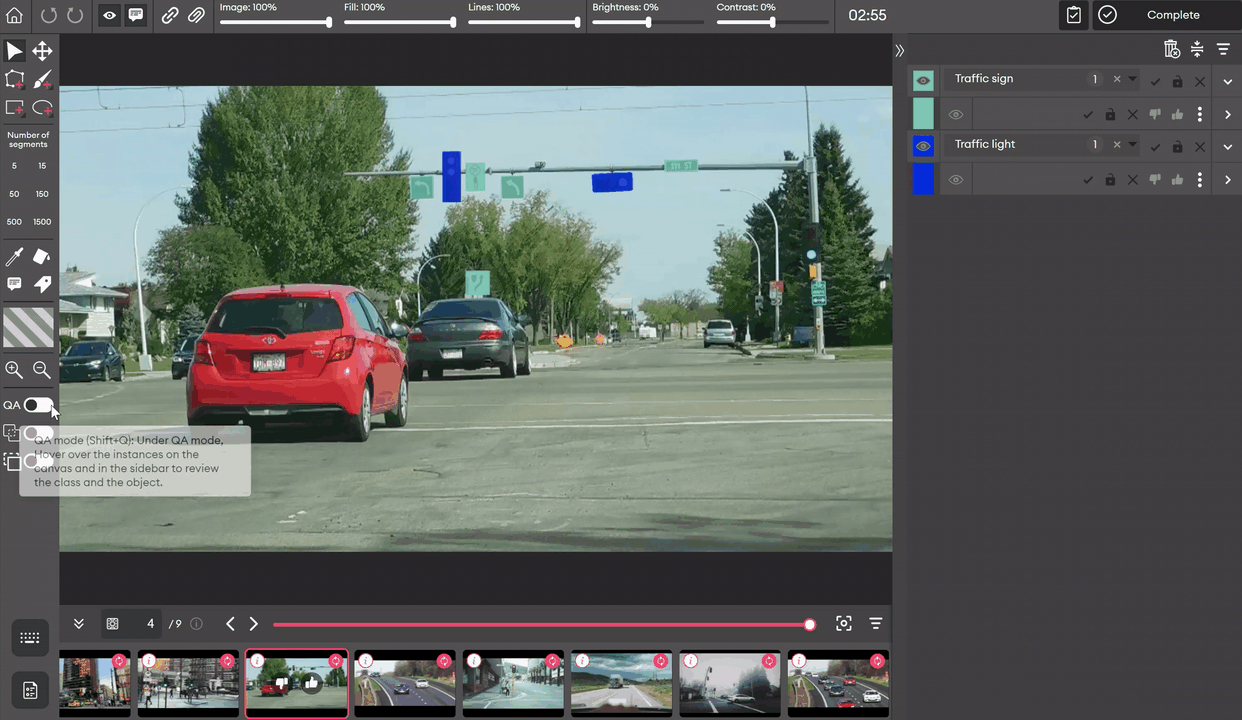Screen dimensions: 1242x720
Task: Open the sidebar filter icon
Action: [1223, 49]
